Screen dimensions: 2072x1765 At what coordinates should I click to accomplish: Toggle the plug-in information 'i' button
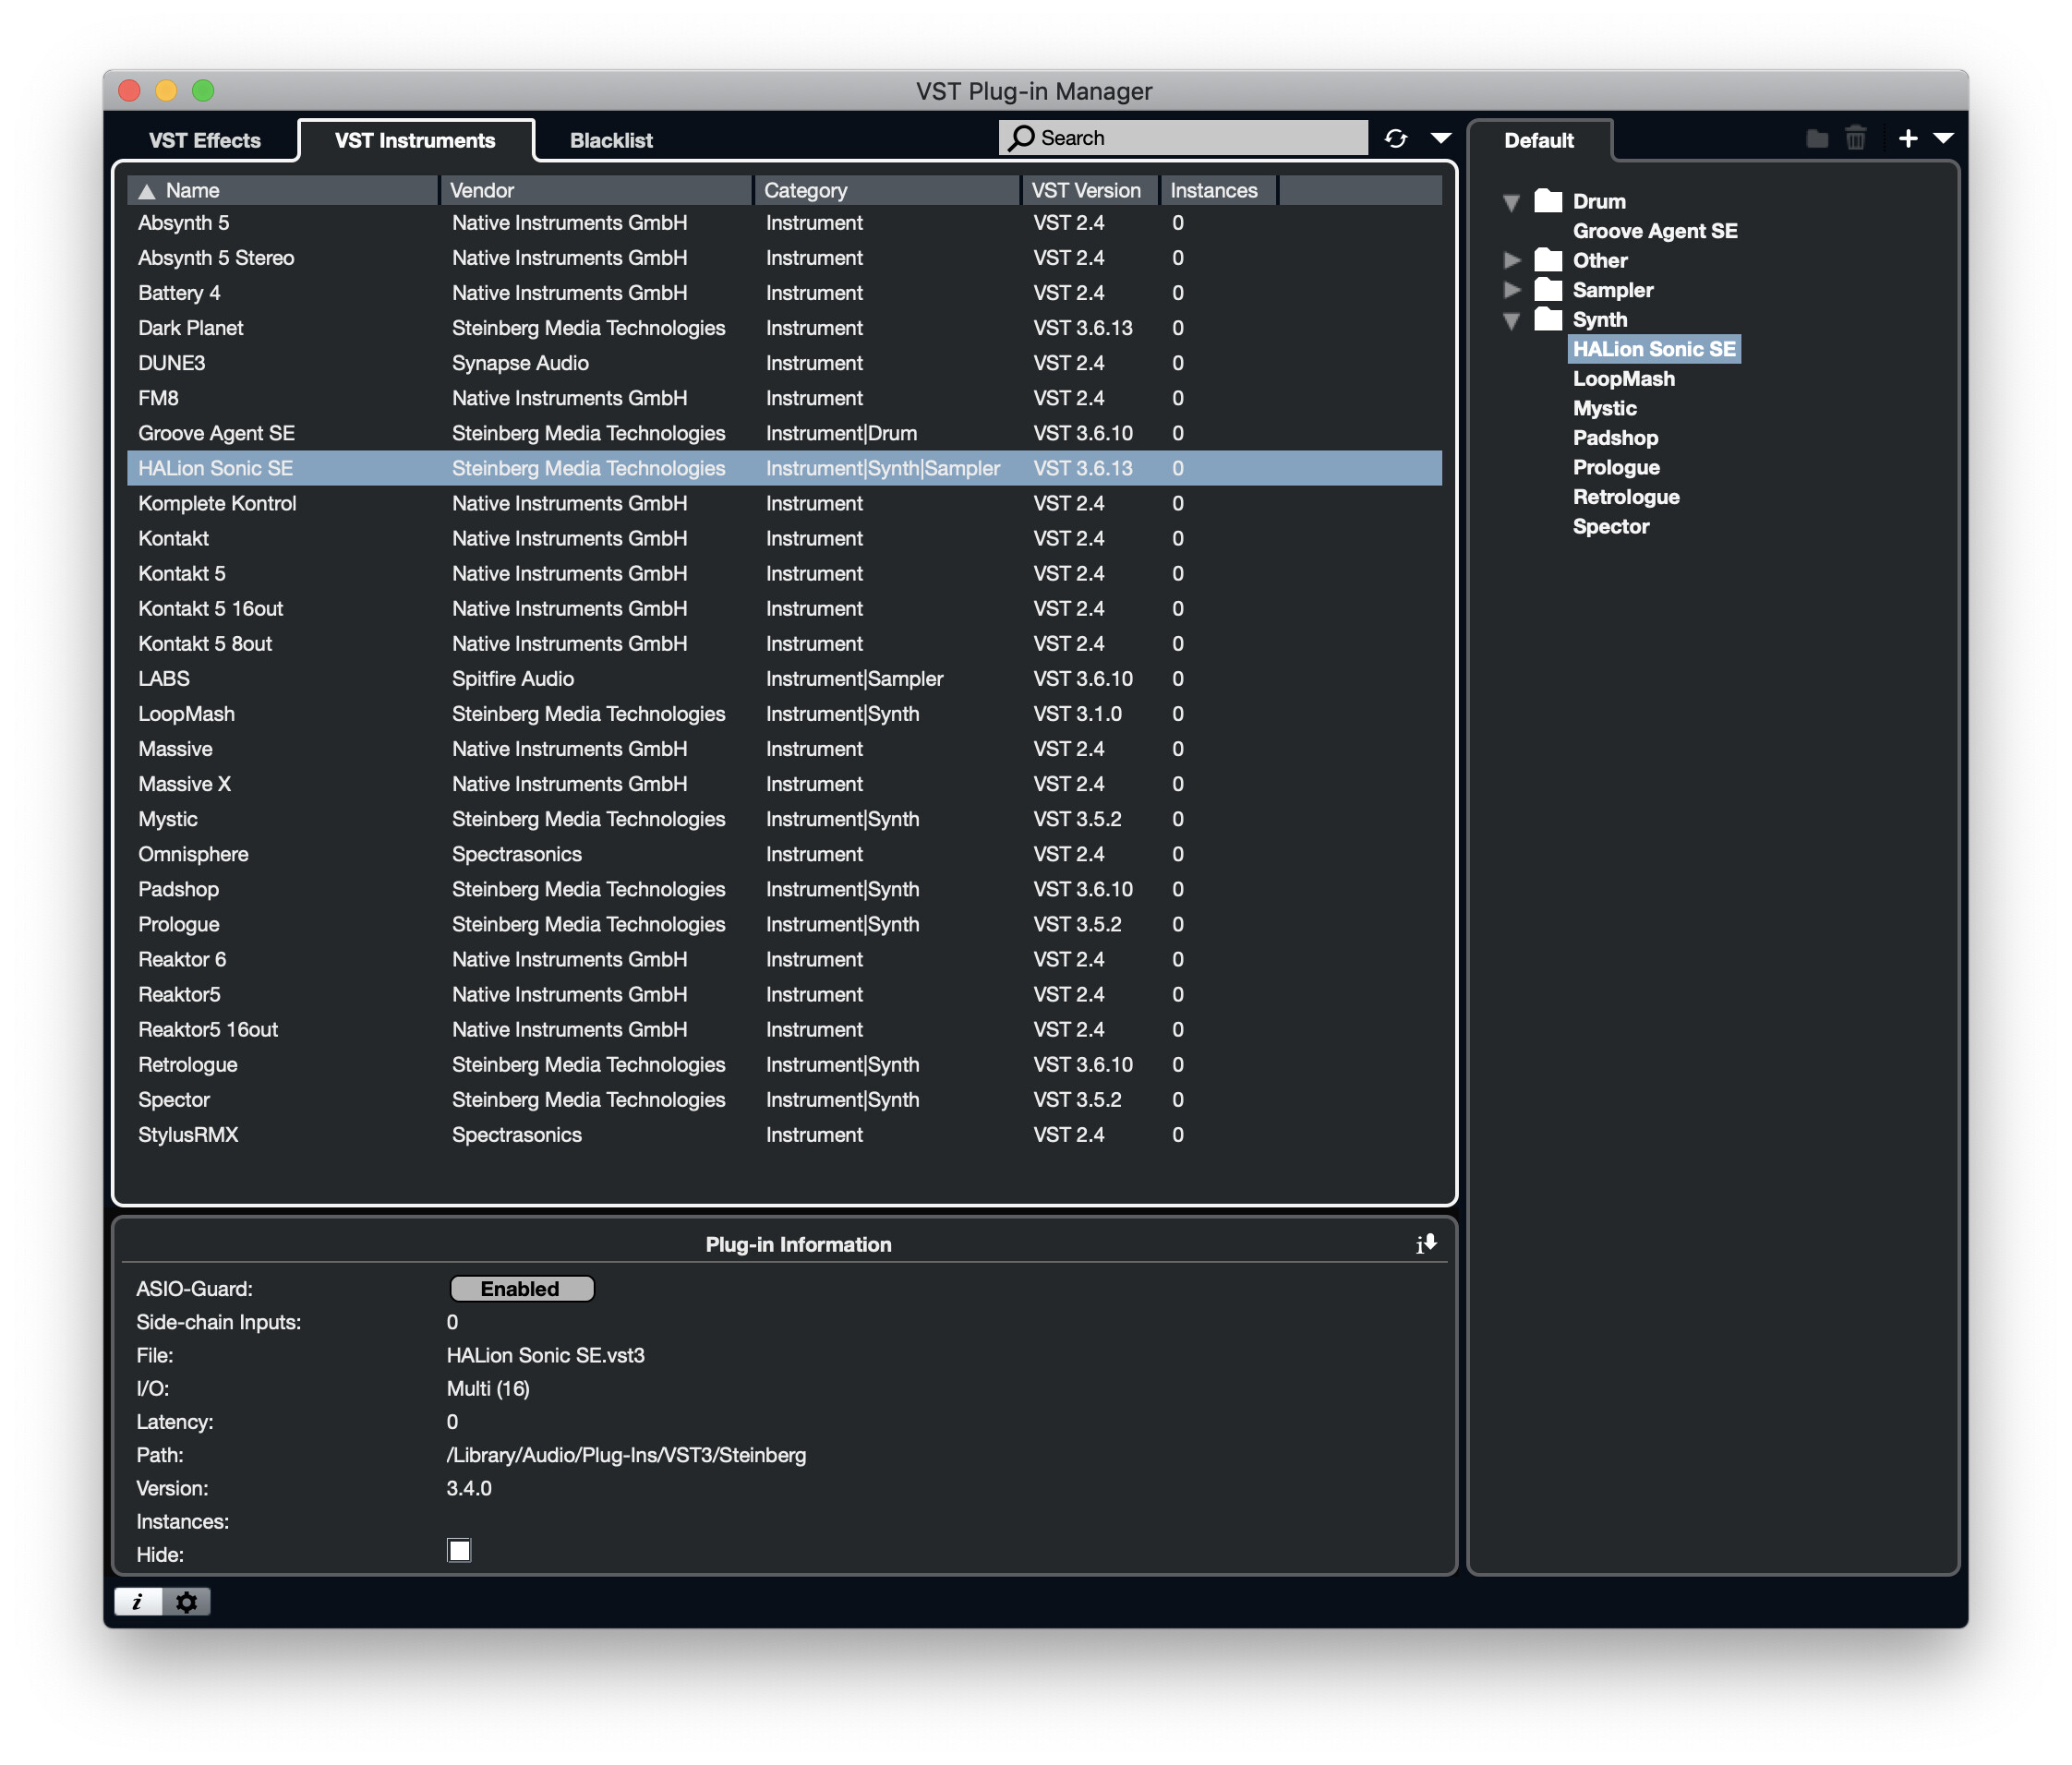click(x=138, y=1601)
